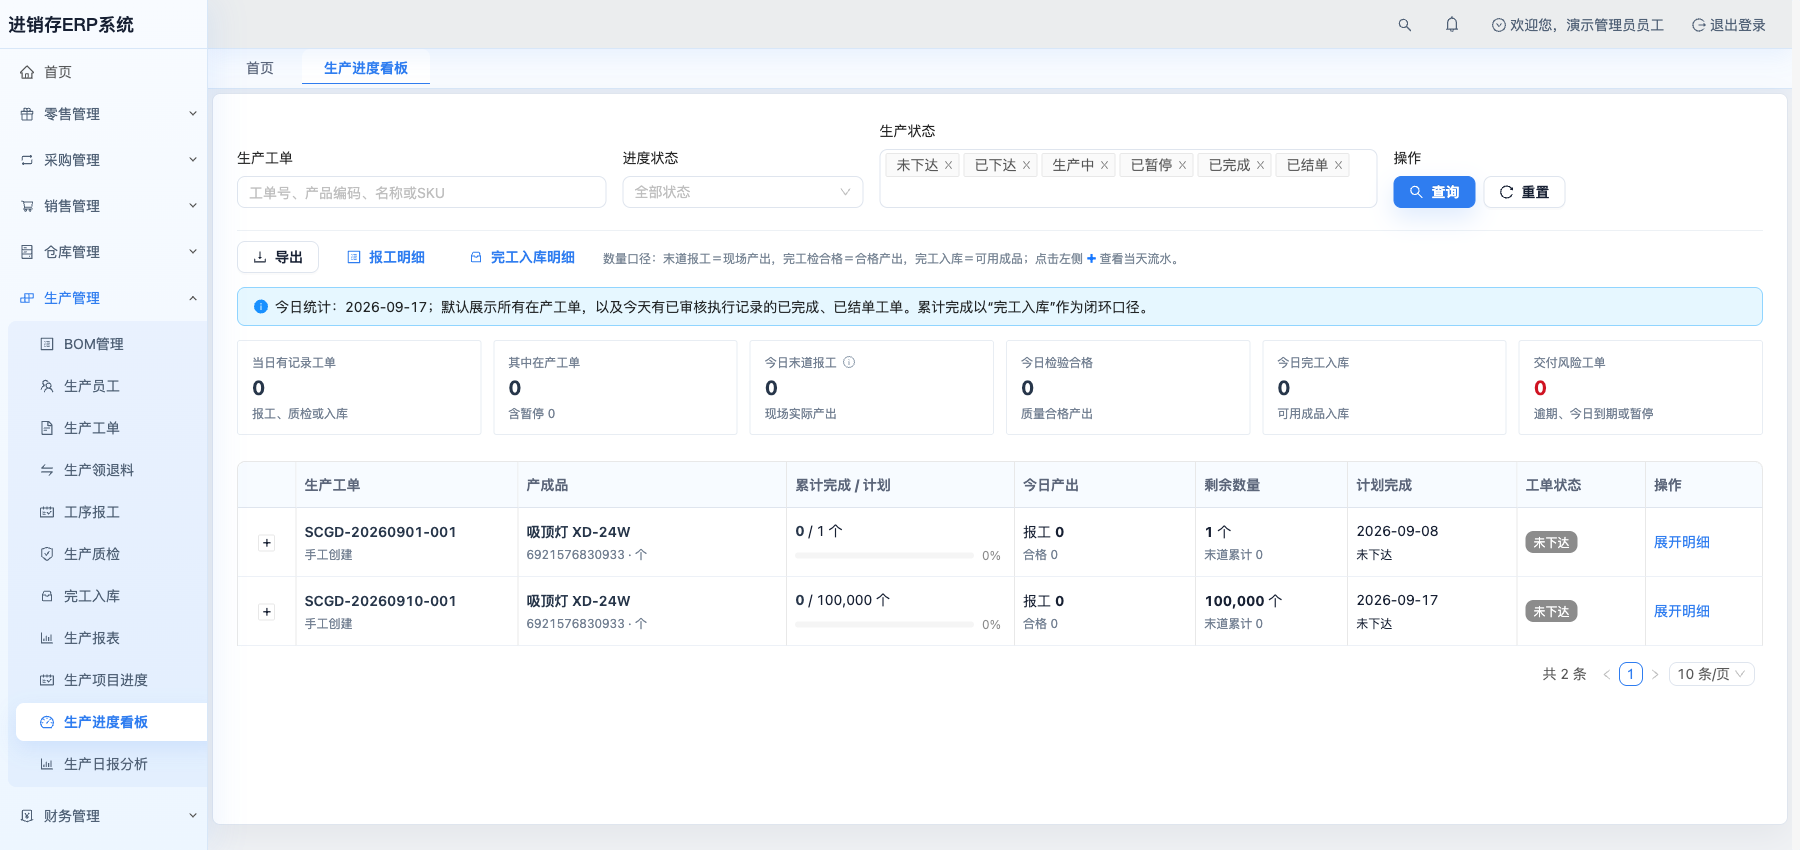Viewport: 1800px width, 850px height.
Task: Click the 查询 search button
Action: 1434,192
